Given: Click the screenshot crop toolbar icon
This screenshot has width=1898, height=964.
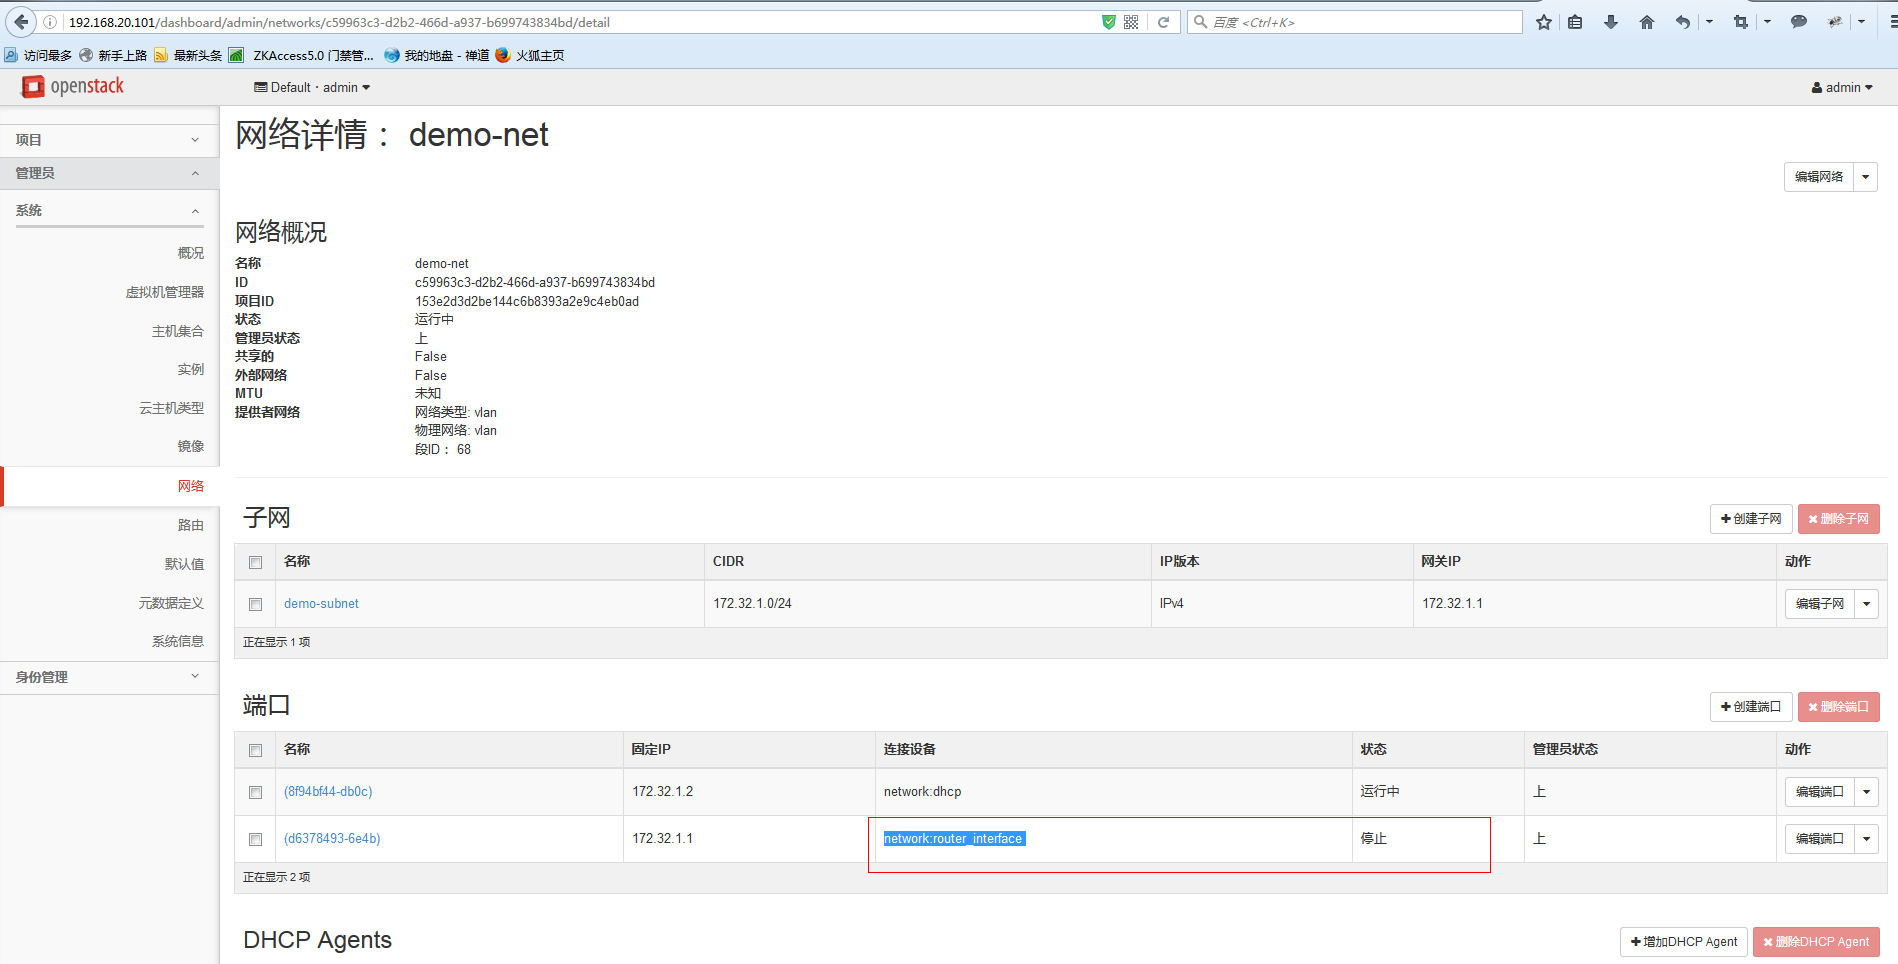Looking at the screenshot, I should point(1741,22).
